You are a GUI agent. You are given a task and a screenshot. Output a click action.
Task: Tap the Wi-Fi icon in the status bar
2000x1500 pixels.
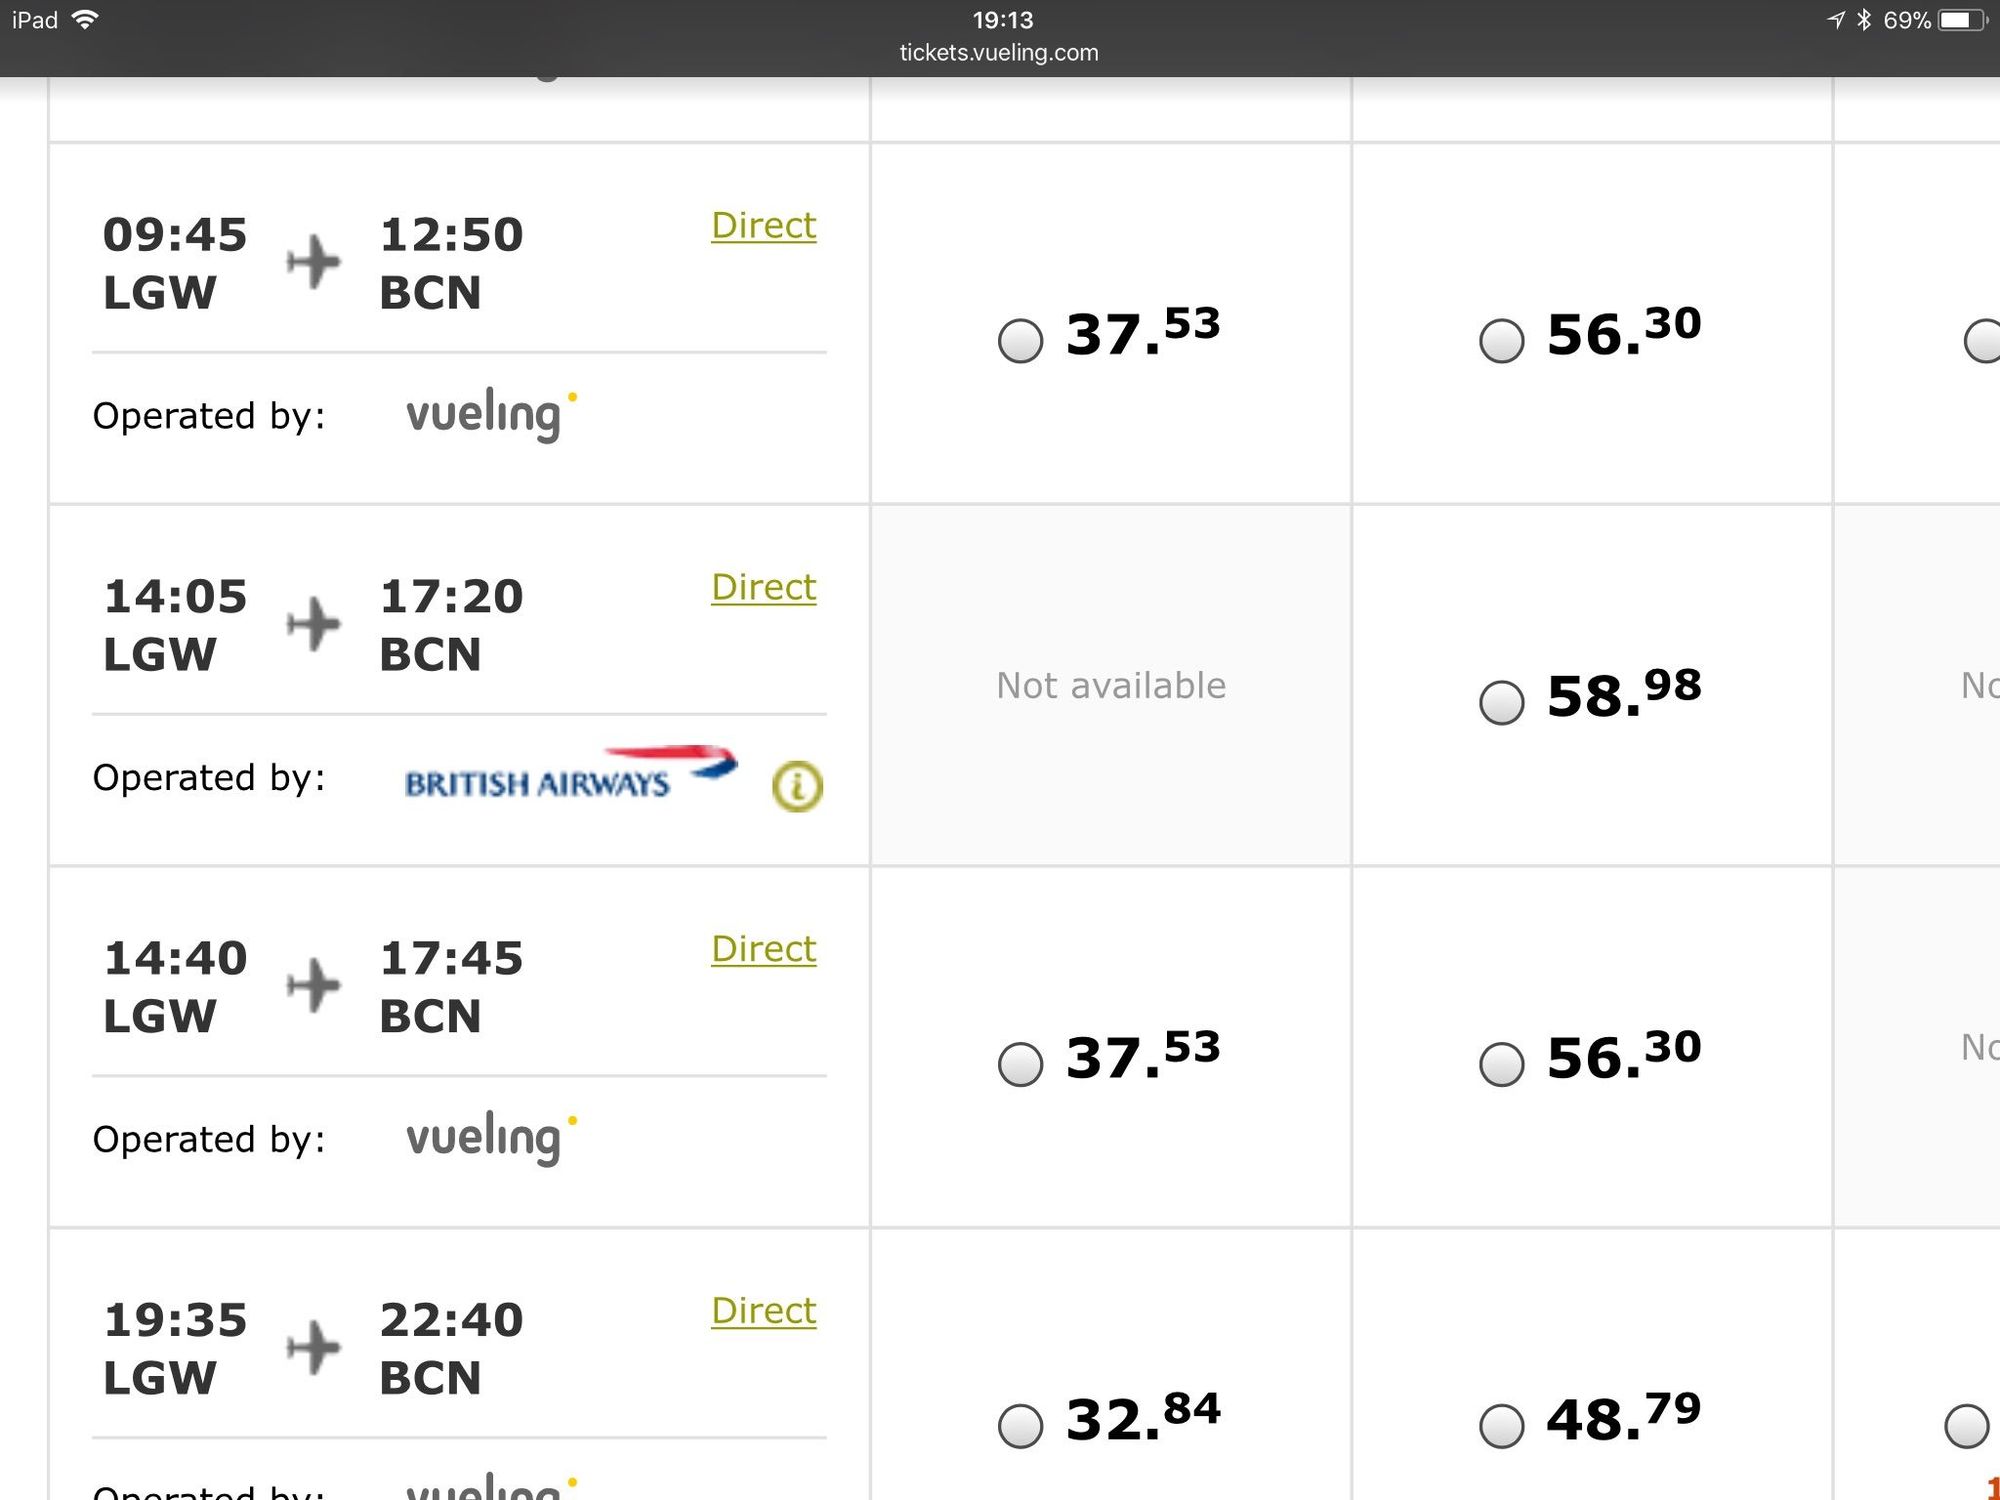click(86, 20)
